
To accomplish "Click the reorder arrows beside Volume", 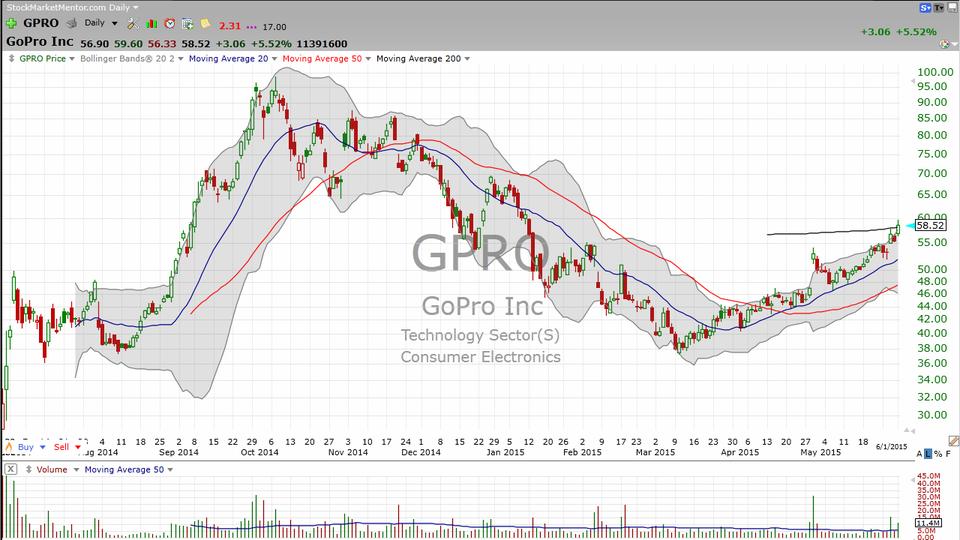I will (x=28, y=470).
